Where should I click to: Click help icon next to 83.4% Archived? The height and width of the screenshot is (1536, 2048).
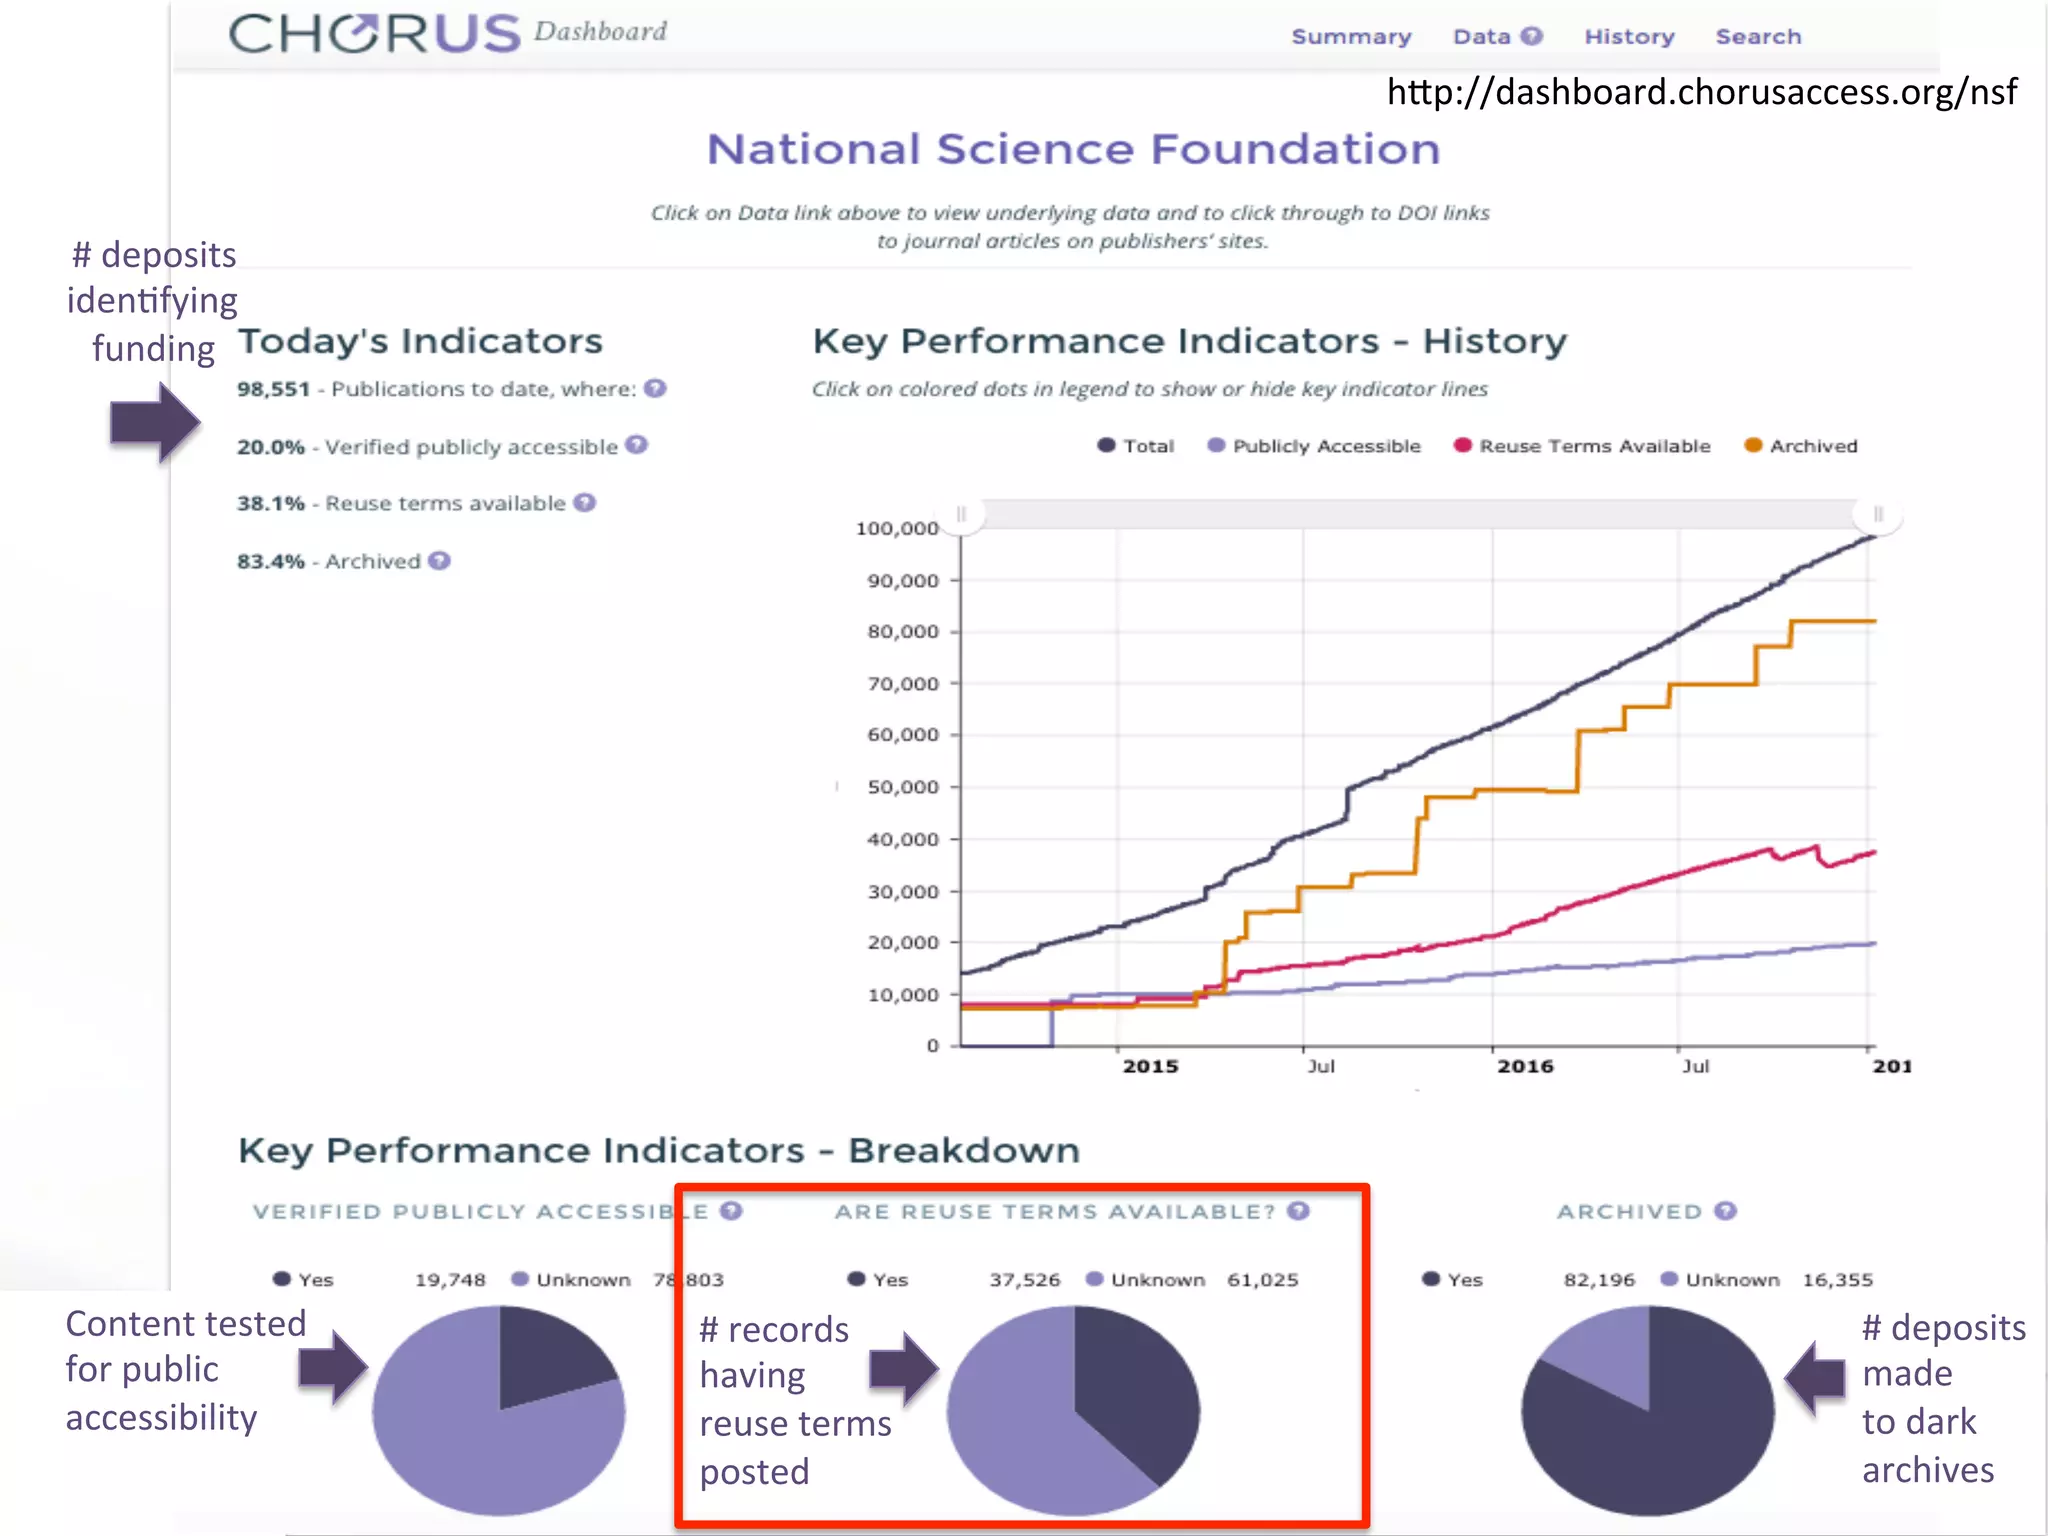point(439,560)
